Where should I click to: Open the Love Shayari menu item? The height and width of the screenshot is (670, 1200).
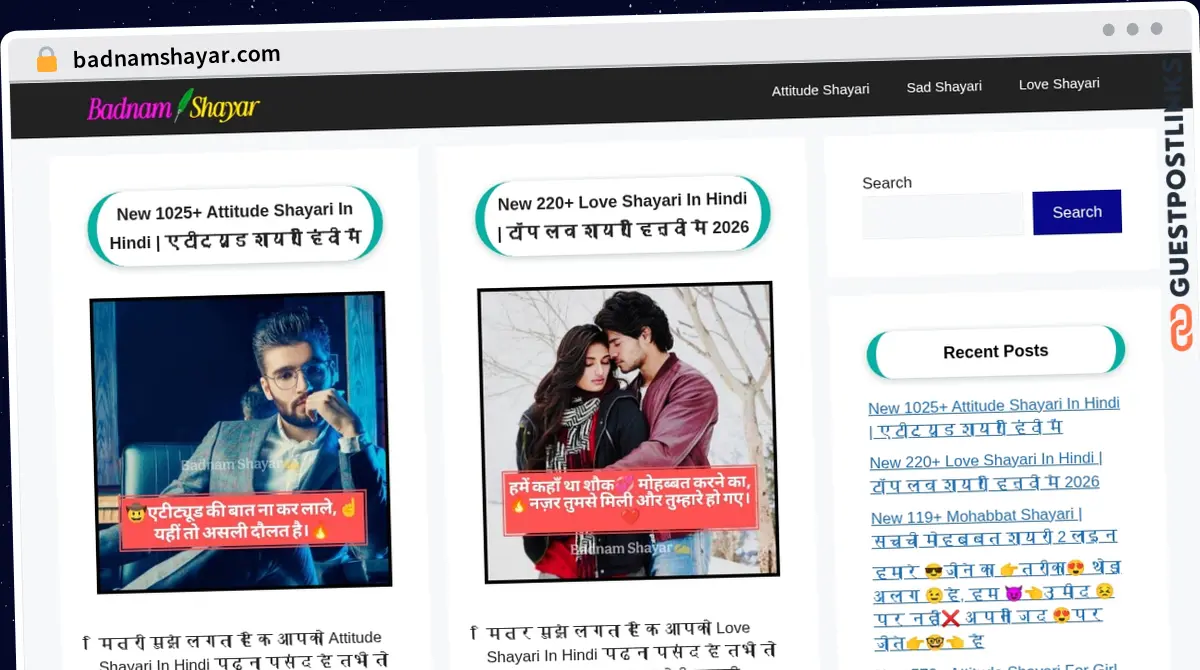tap(1059, 84)
